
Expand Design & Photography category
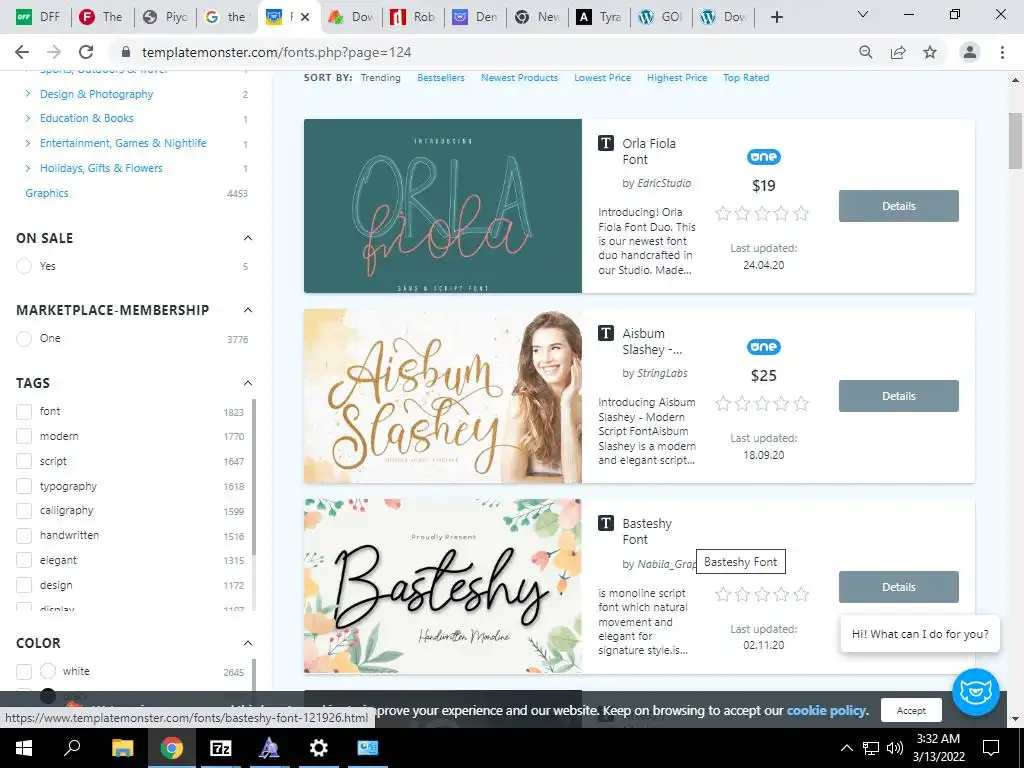pyautogui.click(x=27, y=94)
